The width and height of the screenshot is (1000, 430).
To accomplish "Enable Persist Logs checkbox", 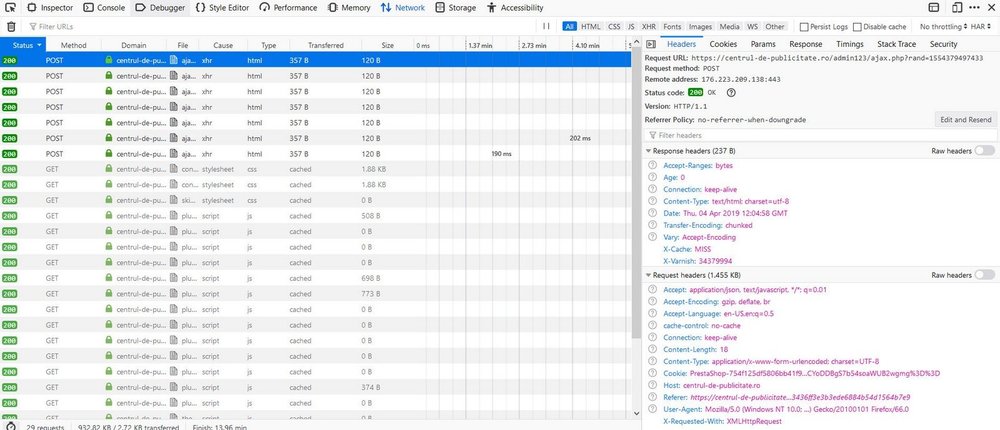I will (804, 27).
